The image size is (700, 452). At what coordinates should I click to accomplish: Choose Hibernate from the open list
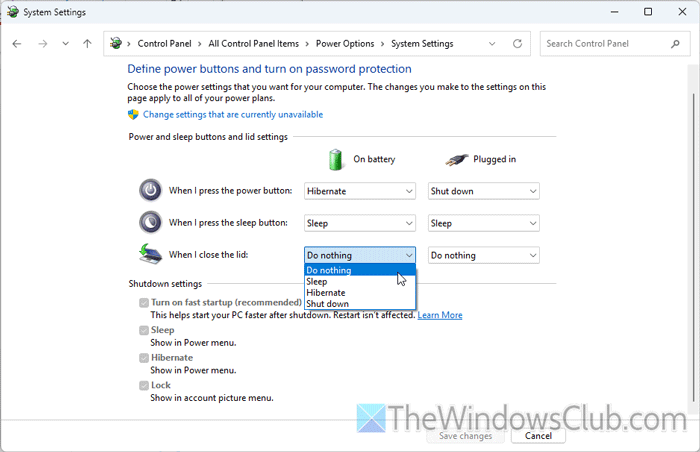pyautogui.click(x=360, y=293)
